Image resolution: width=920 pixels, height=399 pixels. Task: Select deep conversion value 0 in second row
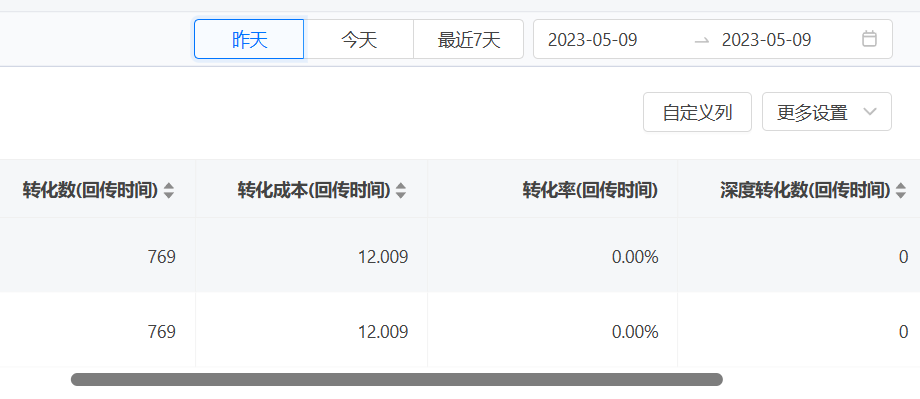(904, 332)
